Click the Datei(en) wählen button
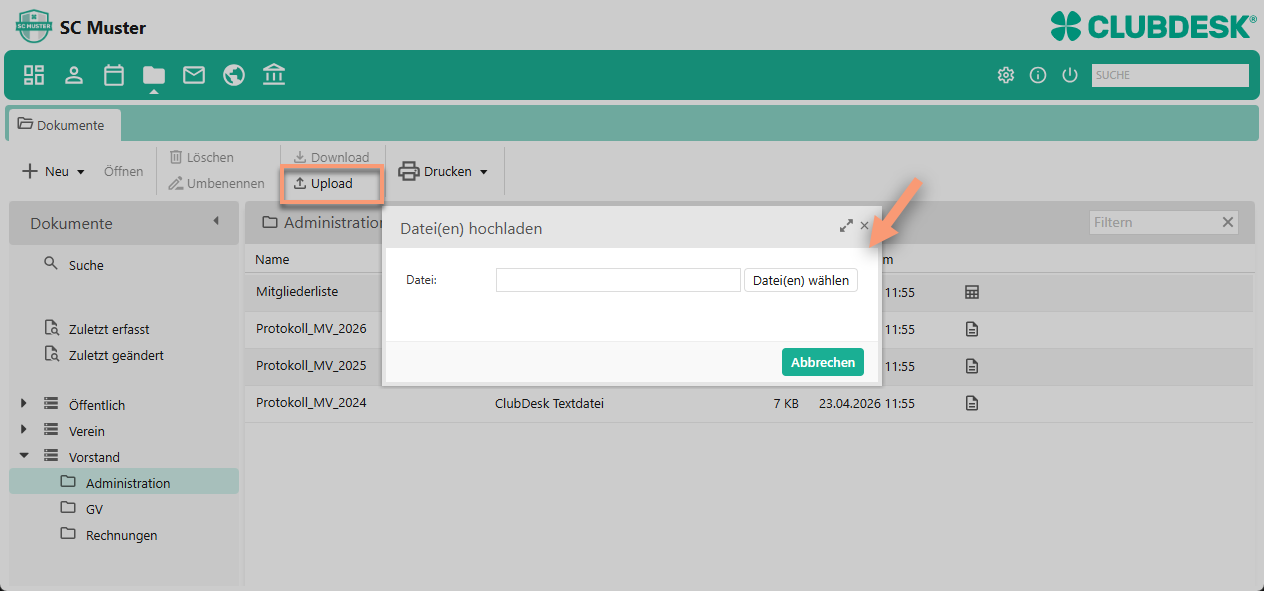The width and height of the screenshot is (1264, 591). [x=801, y=280]
